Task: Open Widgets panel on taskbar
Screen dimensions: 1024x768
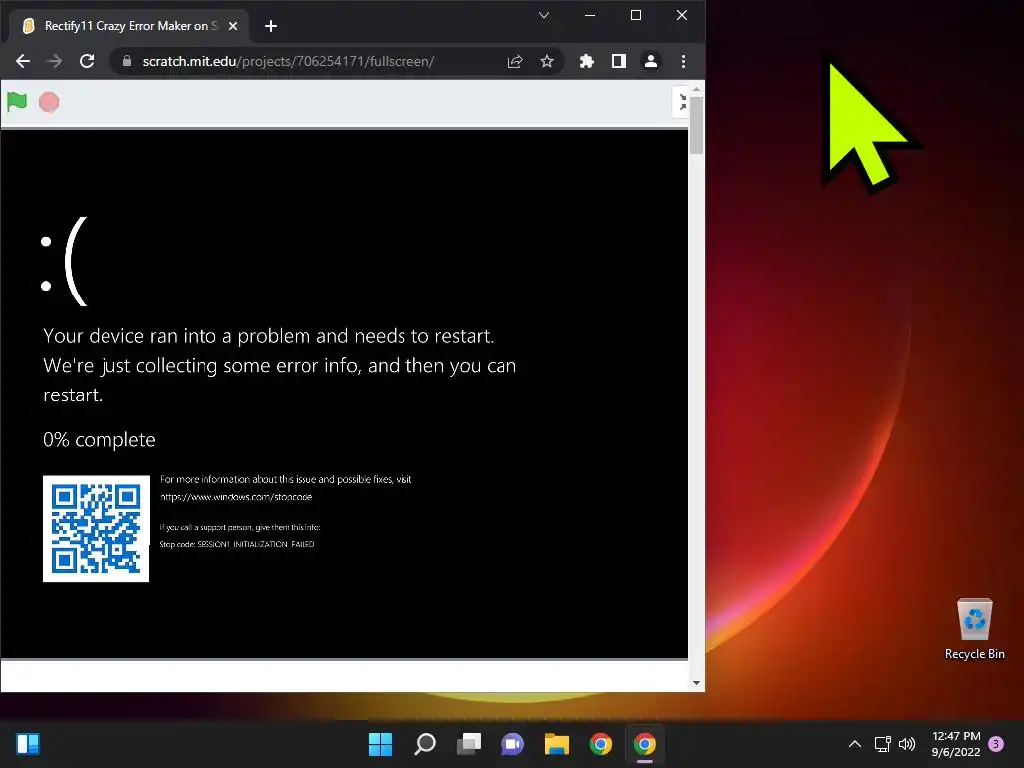Action: [28, 744]
